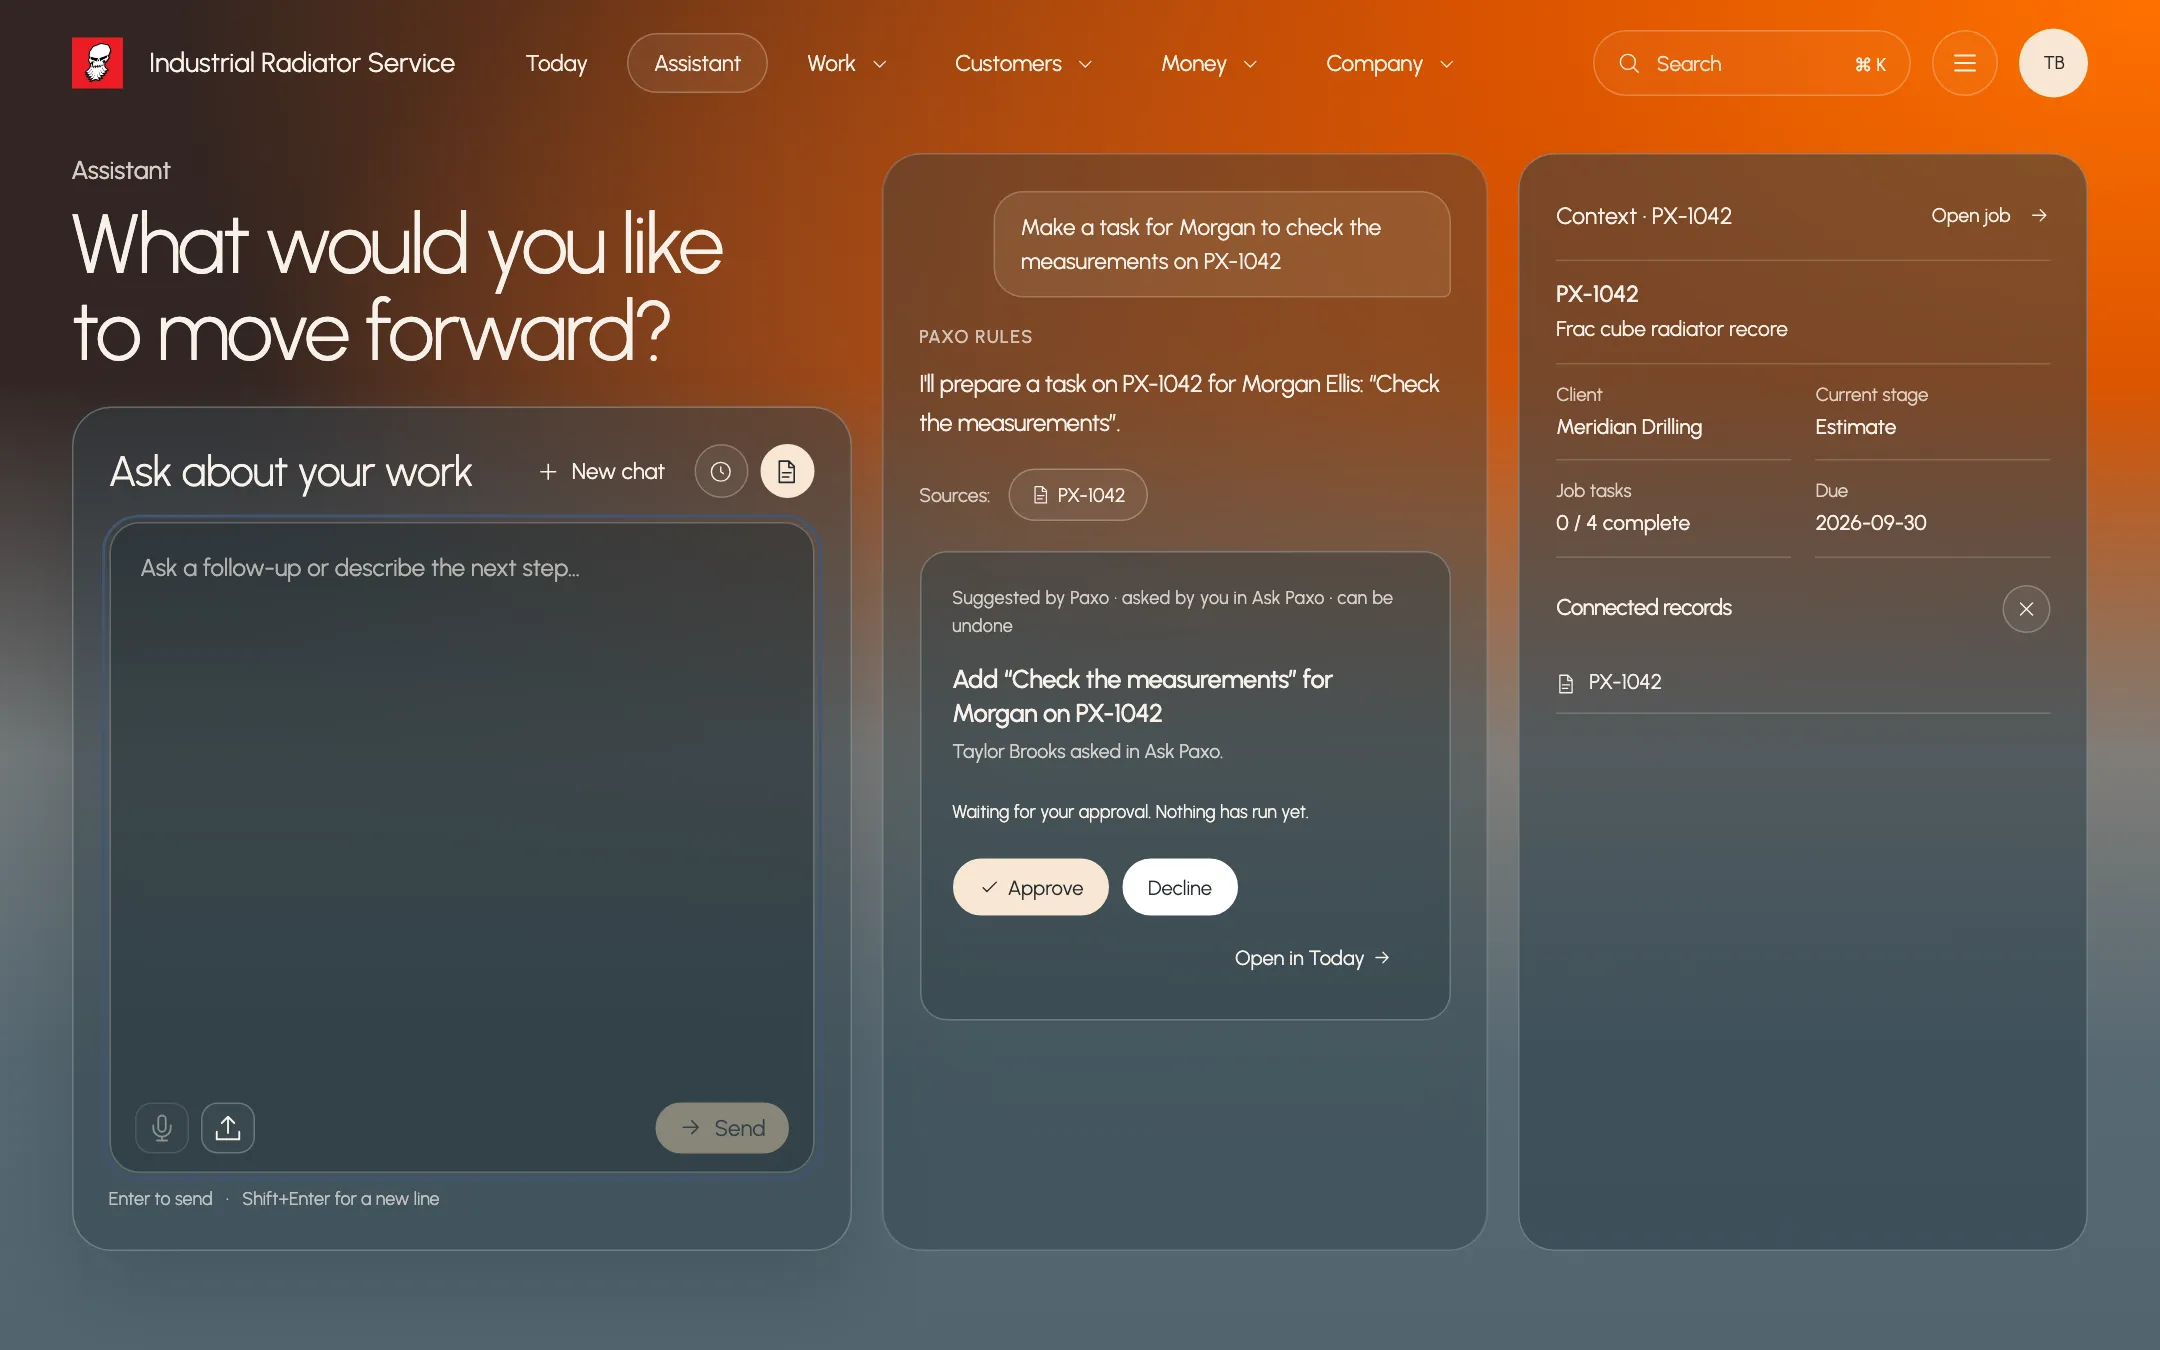Open the TB user avatar
2160x1350 pixels.
click(2053, 63)
